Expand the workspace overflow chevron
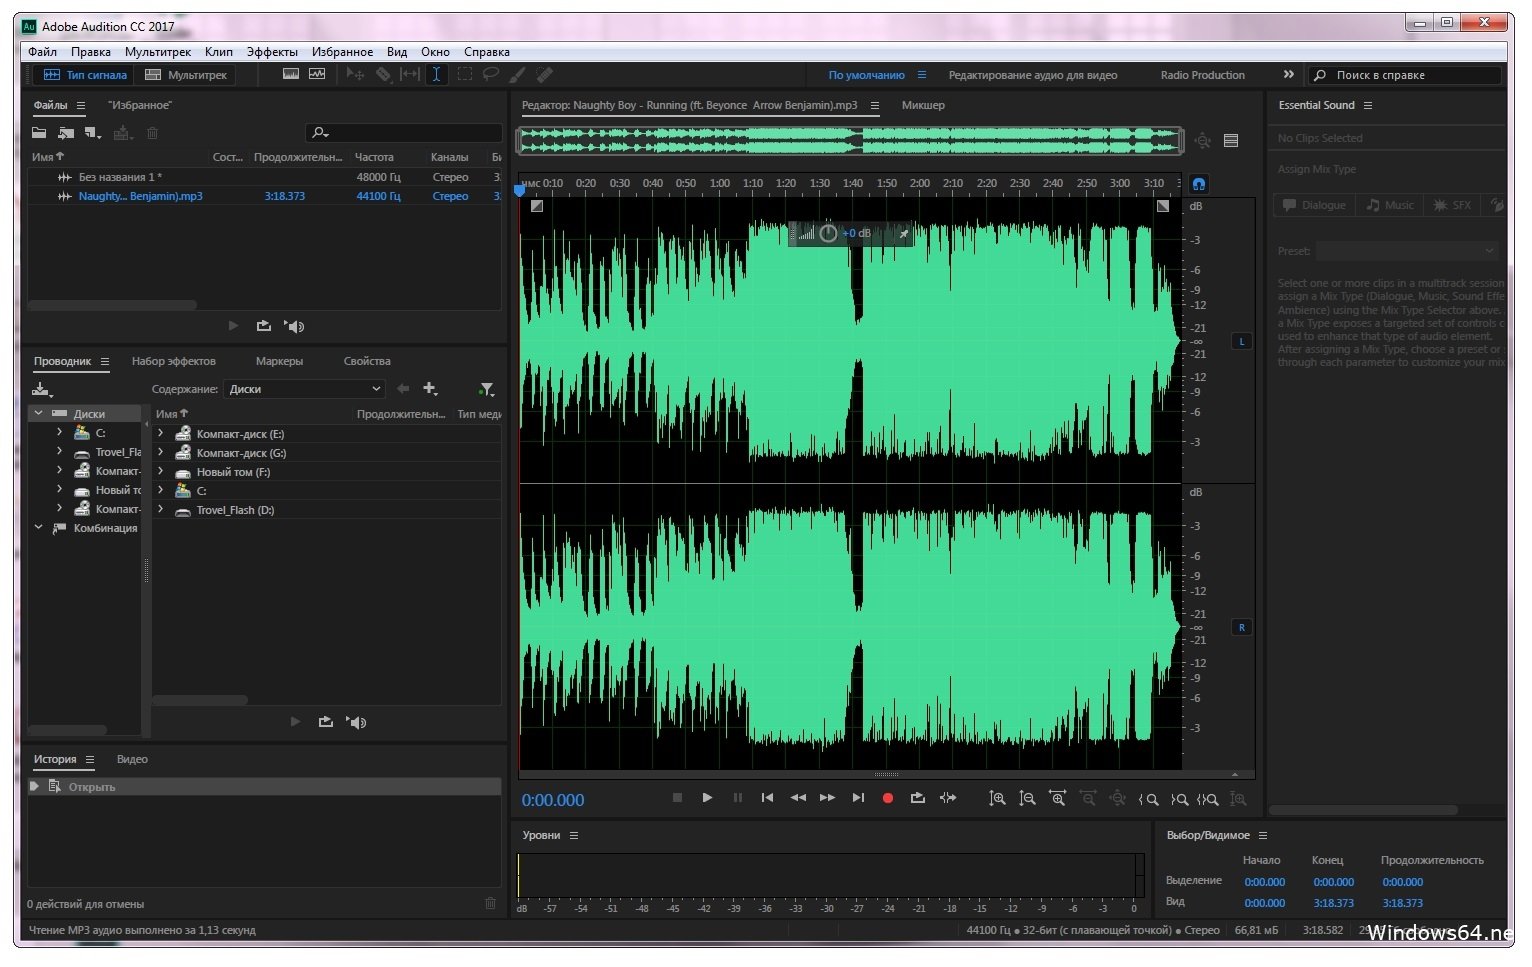 (1288, 74)
